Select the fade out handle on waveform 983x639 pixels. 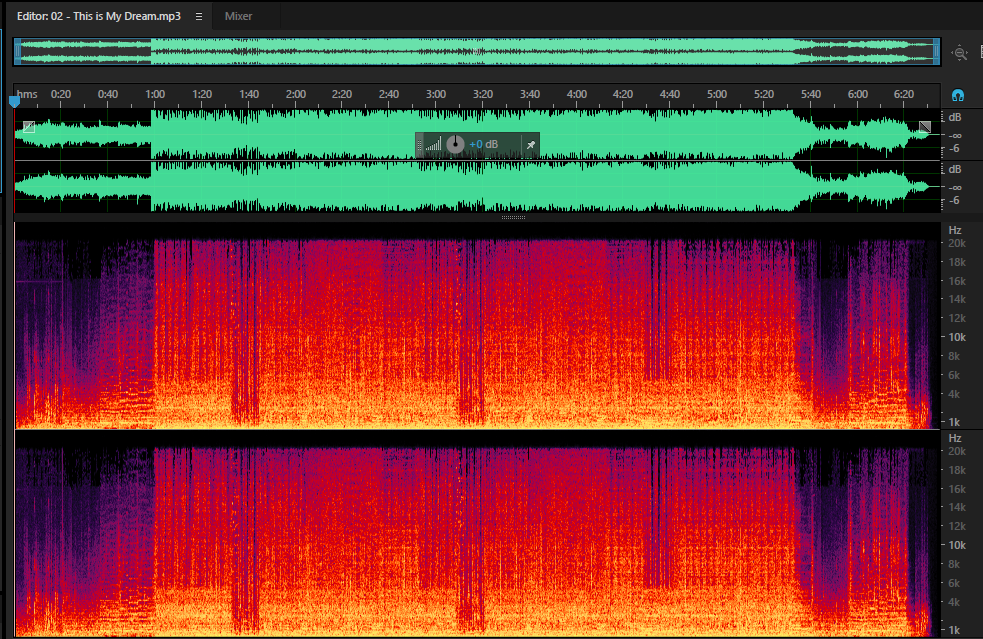point(925,127)
